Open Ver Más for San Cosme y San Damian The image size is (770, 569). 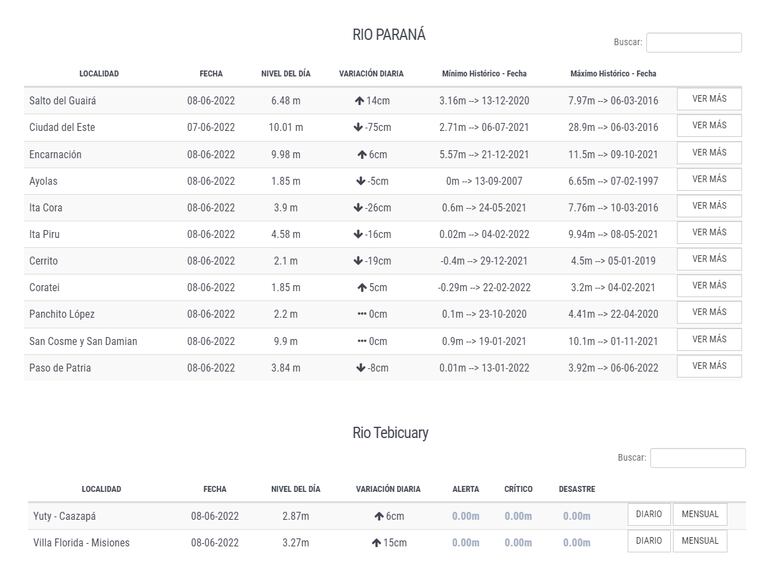point(709,340)
